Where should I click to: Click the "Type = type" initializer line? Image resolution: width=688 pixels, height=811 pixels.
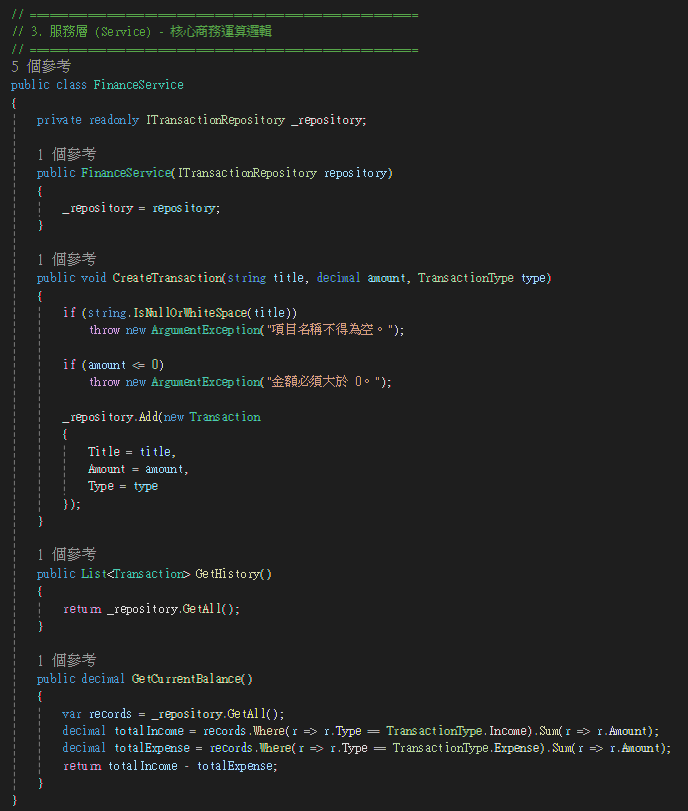pos(123,487)
